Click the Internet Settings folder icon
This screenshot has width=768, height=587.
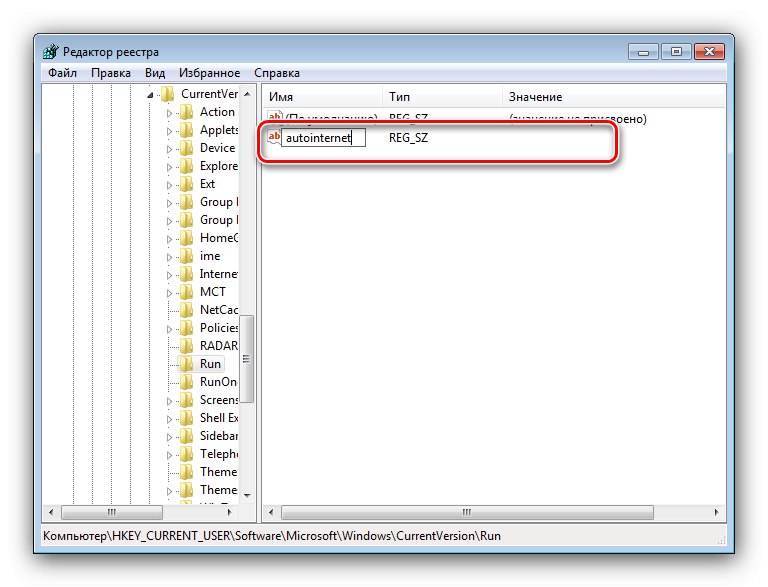tap(187, 274)
